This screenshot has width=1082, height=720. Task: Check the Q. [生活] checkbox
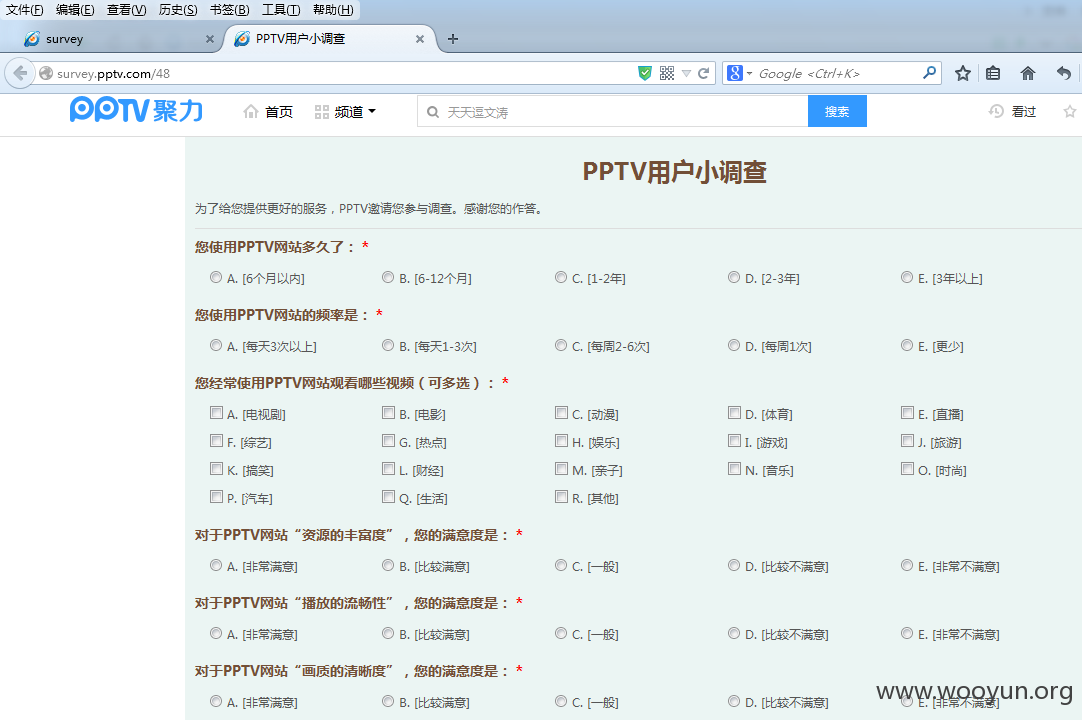388,497
